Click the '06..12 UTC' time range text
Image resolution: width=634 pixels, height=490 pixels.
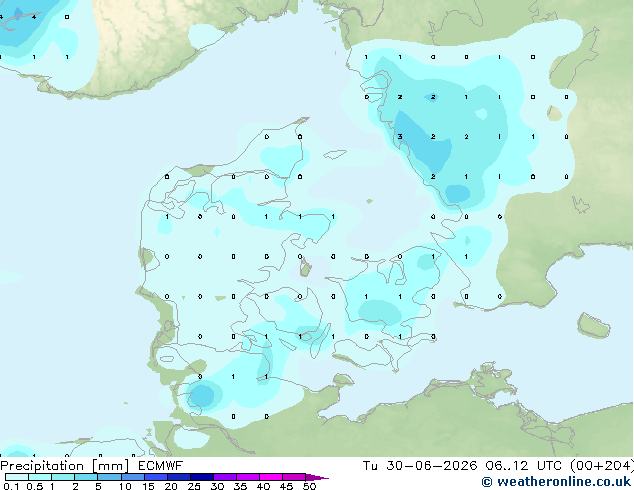click(x=524, y=466)
